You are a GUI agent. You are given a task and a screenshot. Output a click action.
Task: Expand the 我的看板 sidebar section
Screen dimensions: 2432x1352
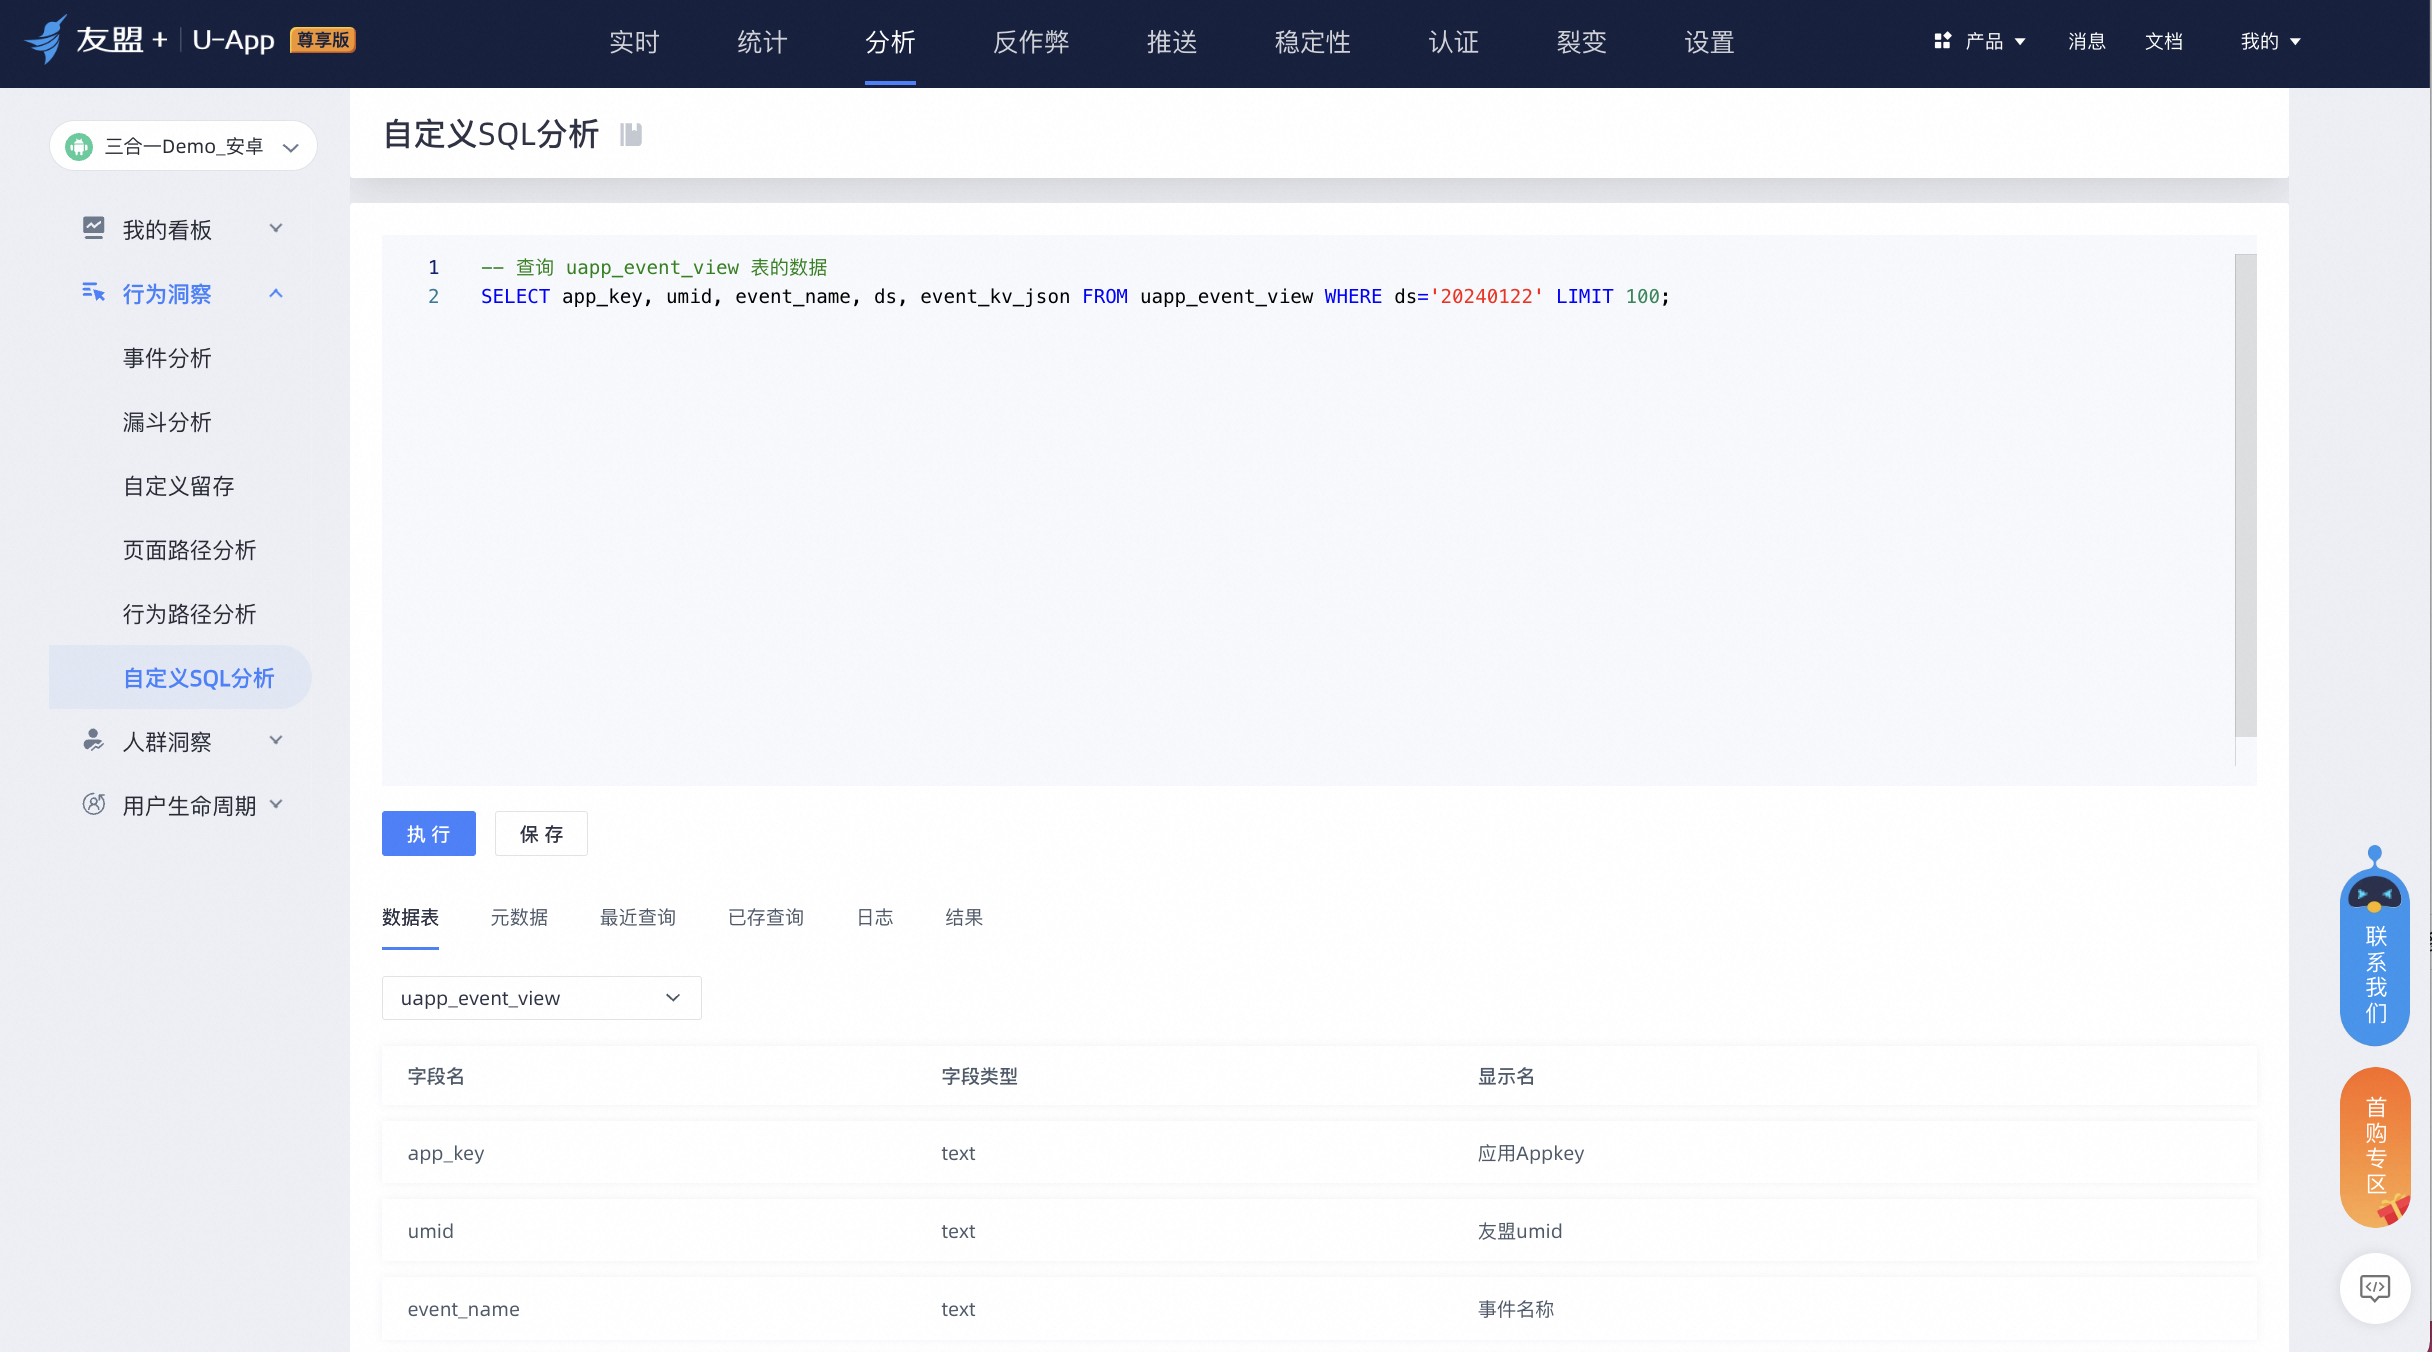click(x=276, y=229)
